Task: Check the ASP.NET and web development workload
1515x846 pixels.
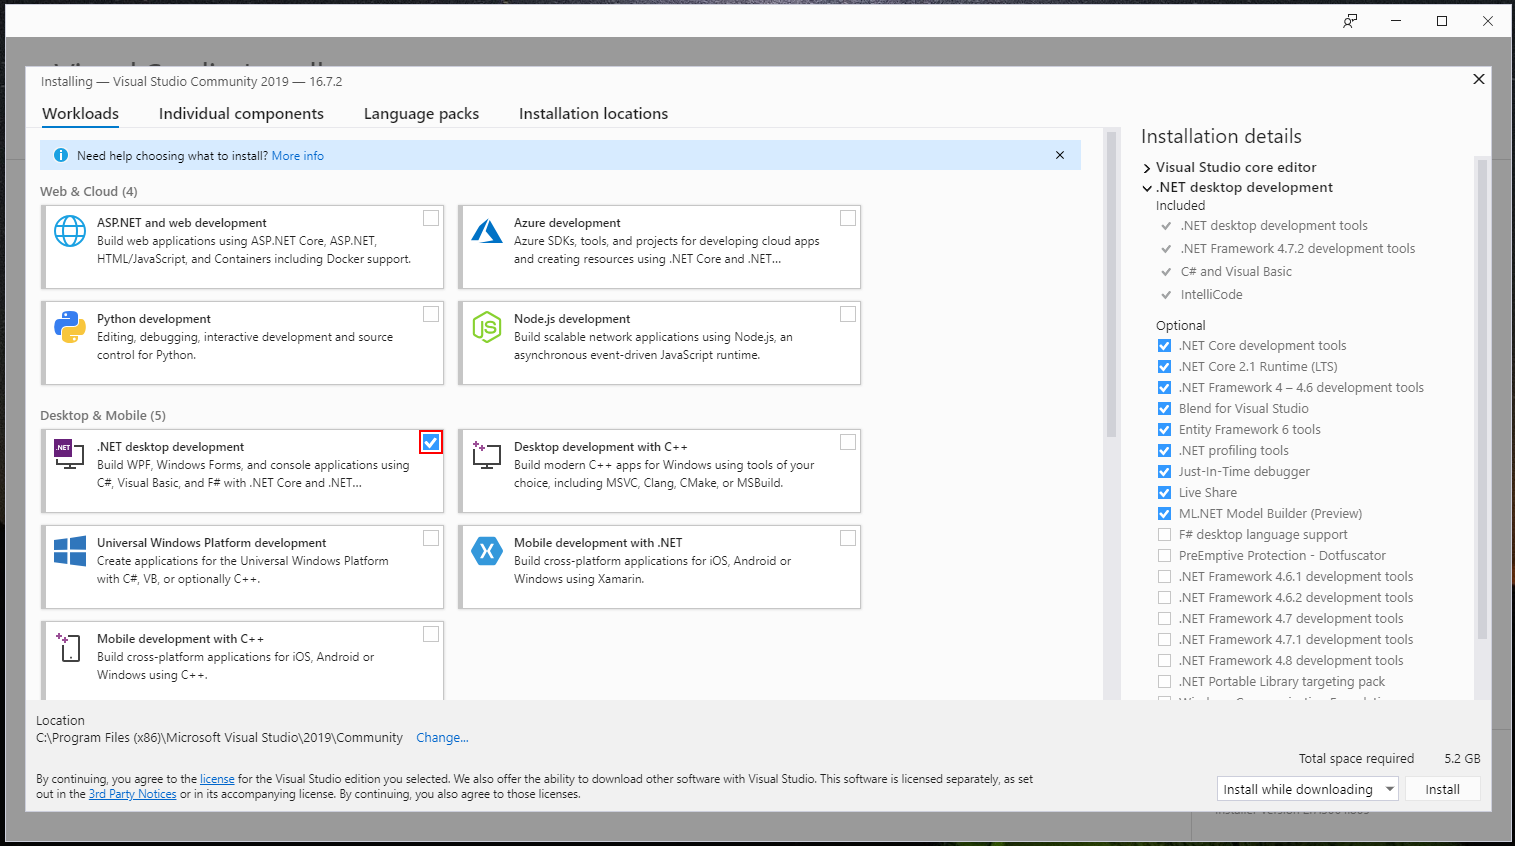Action: (431, 218)
